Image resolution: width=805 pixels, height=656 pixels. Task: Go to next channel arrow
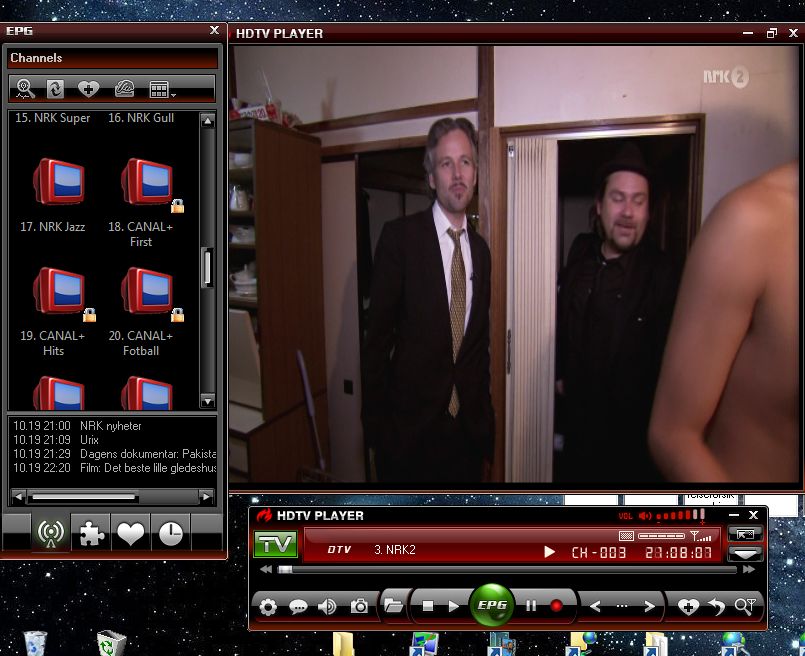pos(649,607)
